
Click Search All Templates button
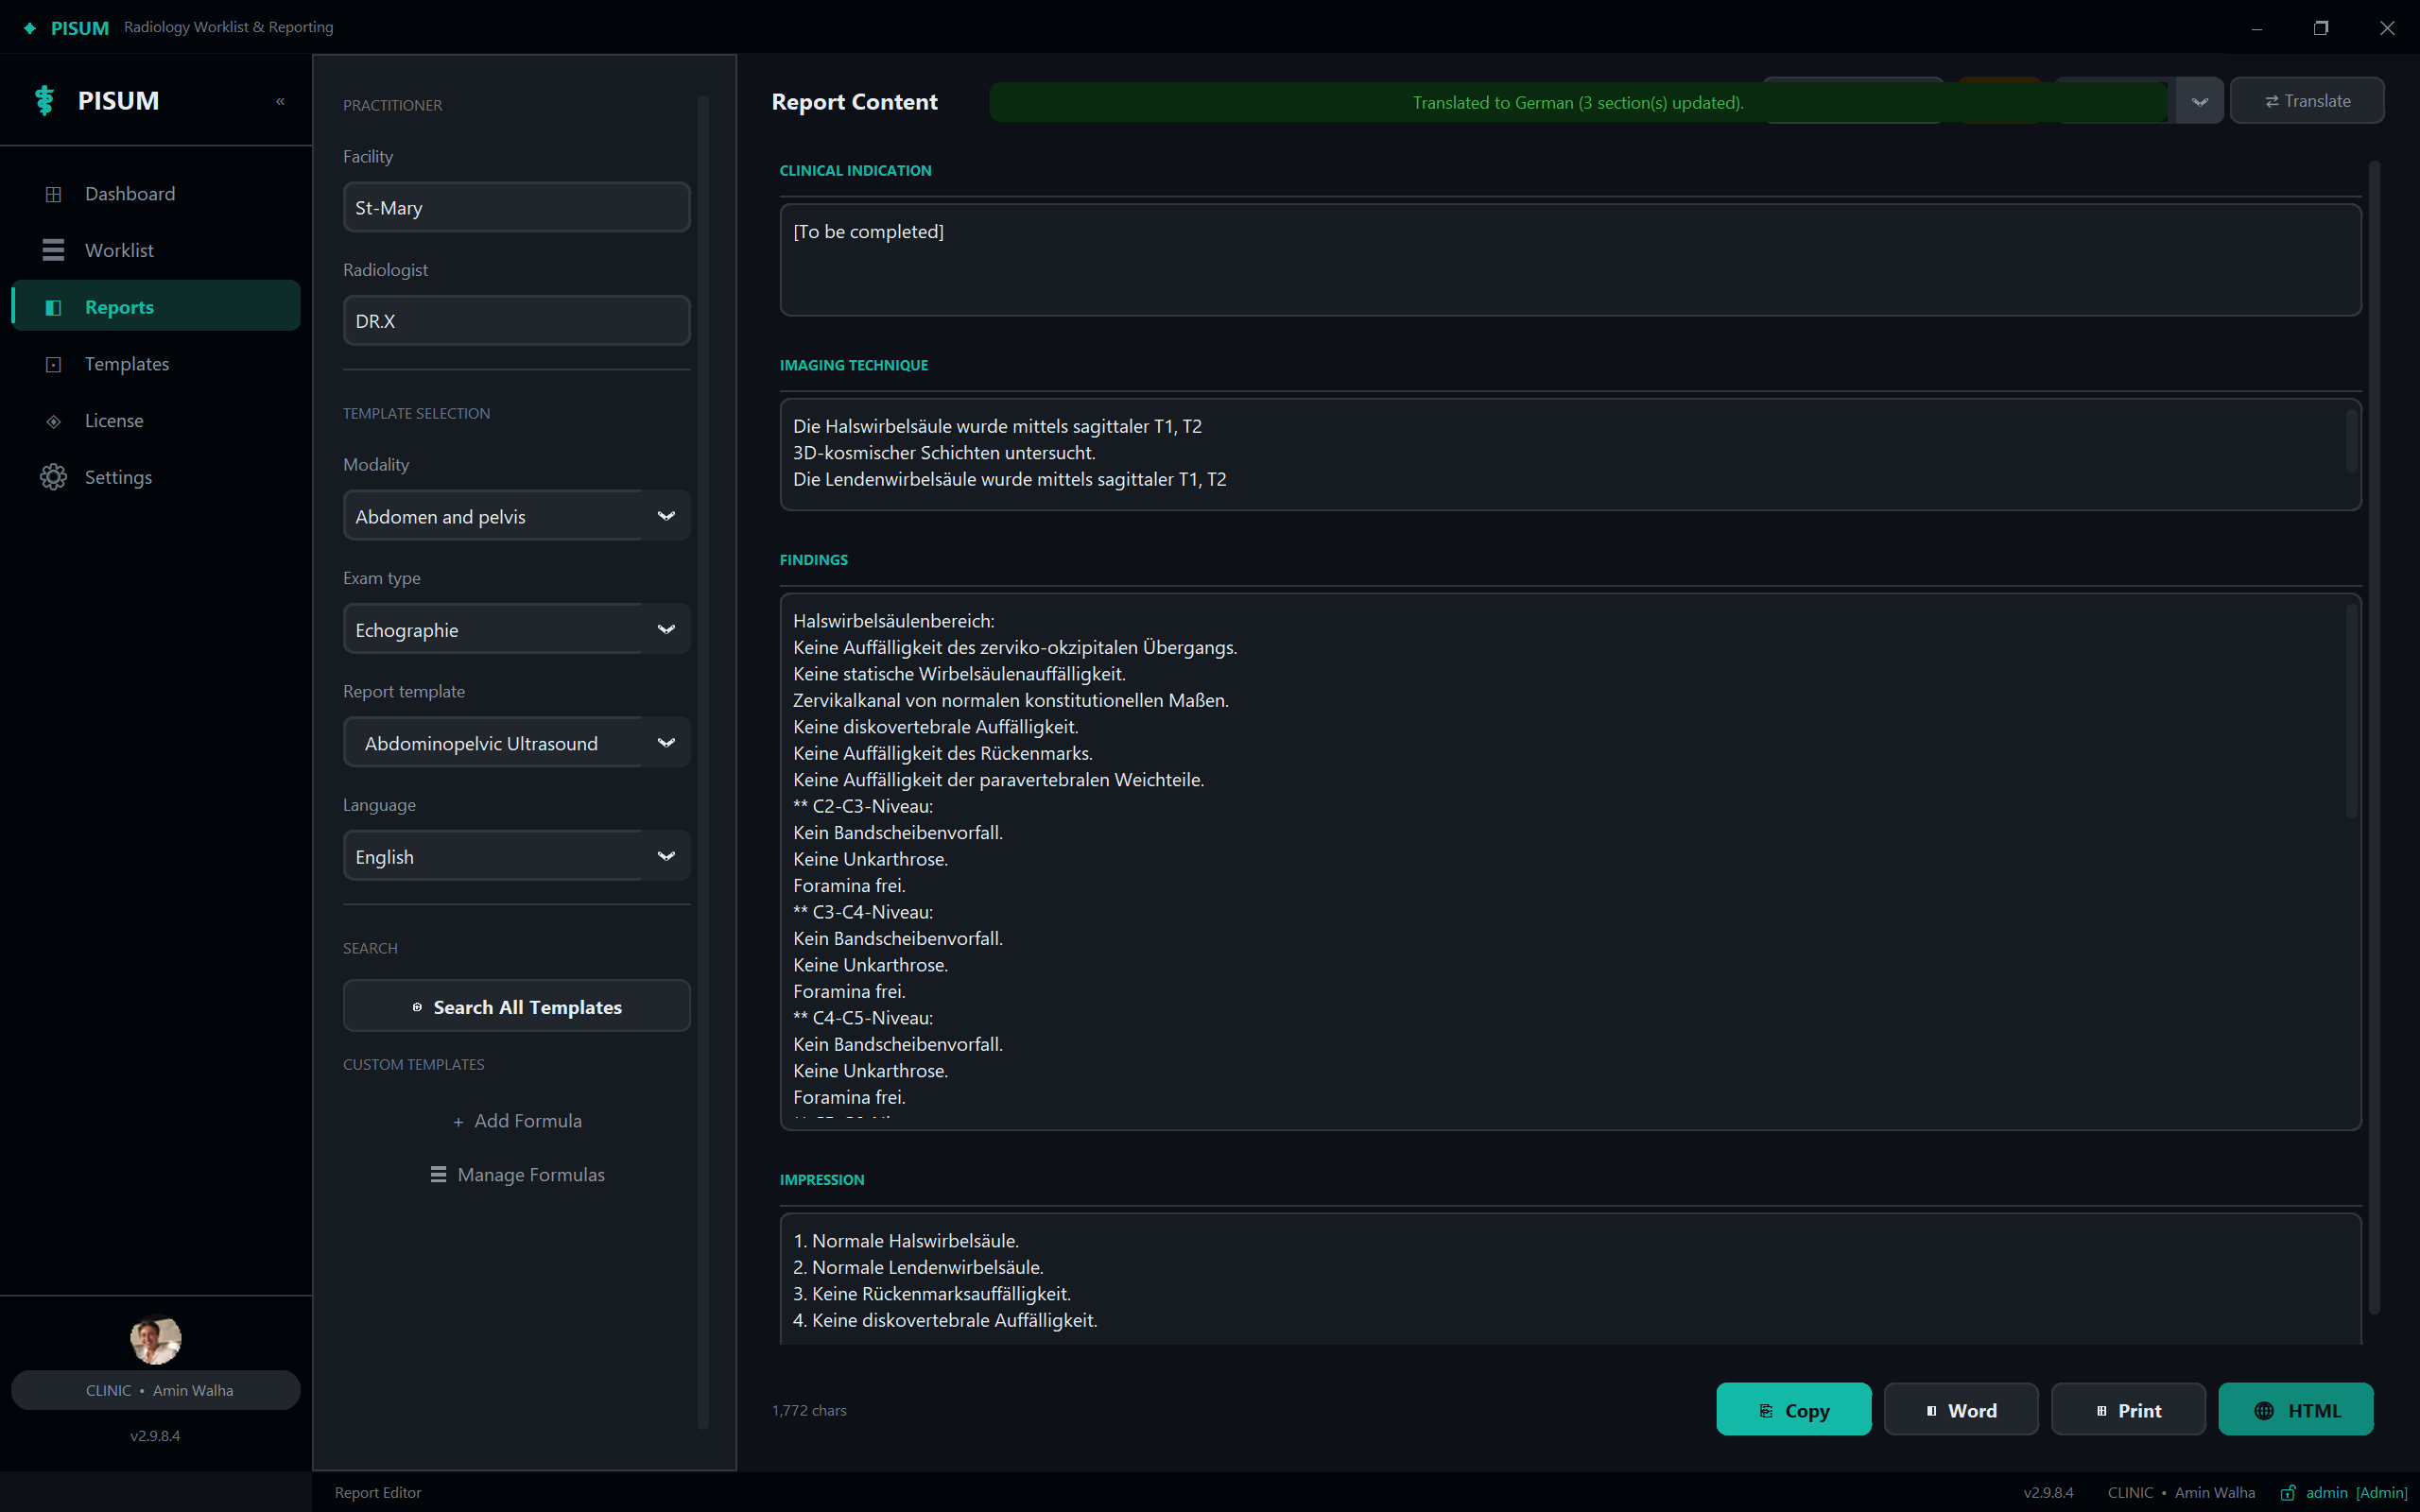click(516, 1006)
